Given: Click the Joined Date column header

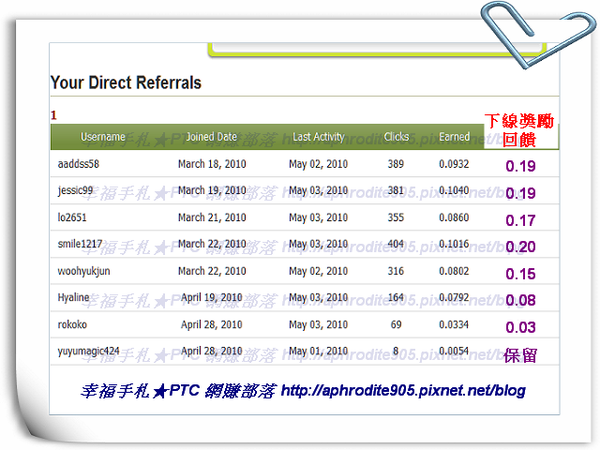Looking at the screenshot, I should (211, 137).
